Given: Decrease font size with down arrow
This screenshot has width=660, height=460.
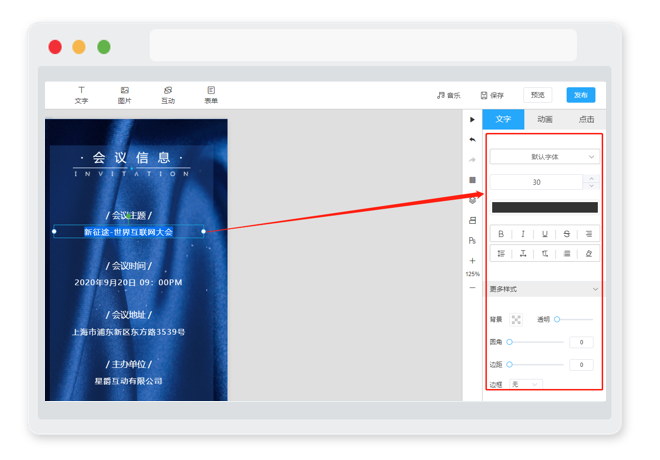Looking at the screenshot, I should tap(591, 186).
